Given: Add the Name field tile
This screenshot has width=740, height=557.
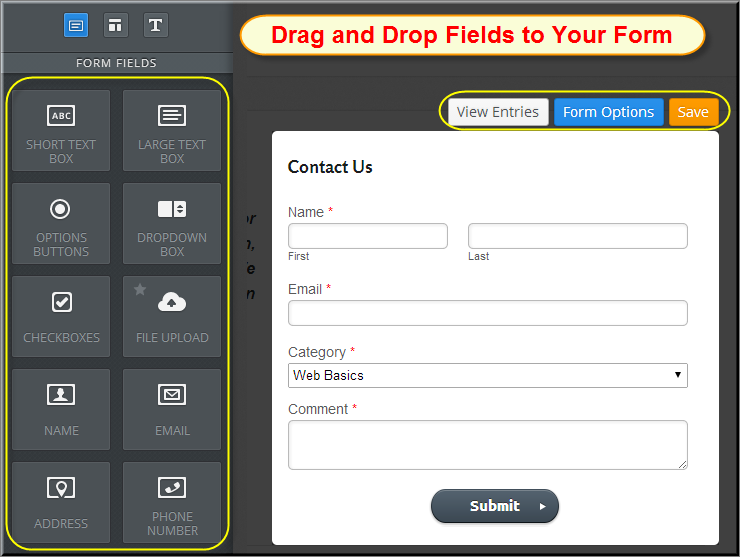Looking at the screenshot, I should click(x=61, y=410).
